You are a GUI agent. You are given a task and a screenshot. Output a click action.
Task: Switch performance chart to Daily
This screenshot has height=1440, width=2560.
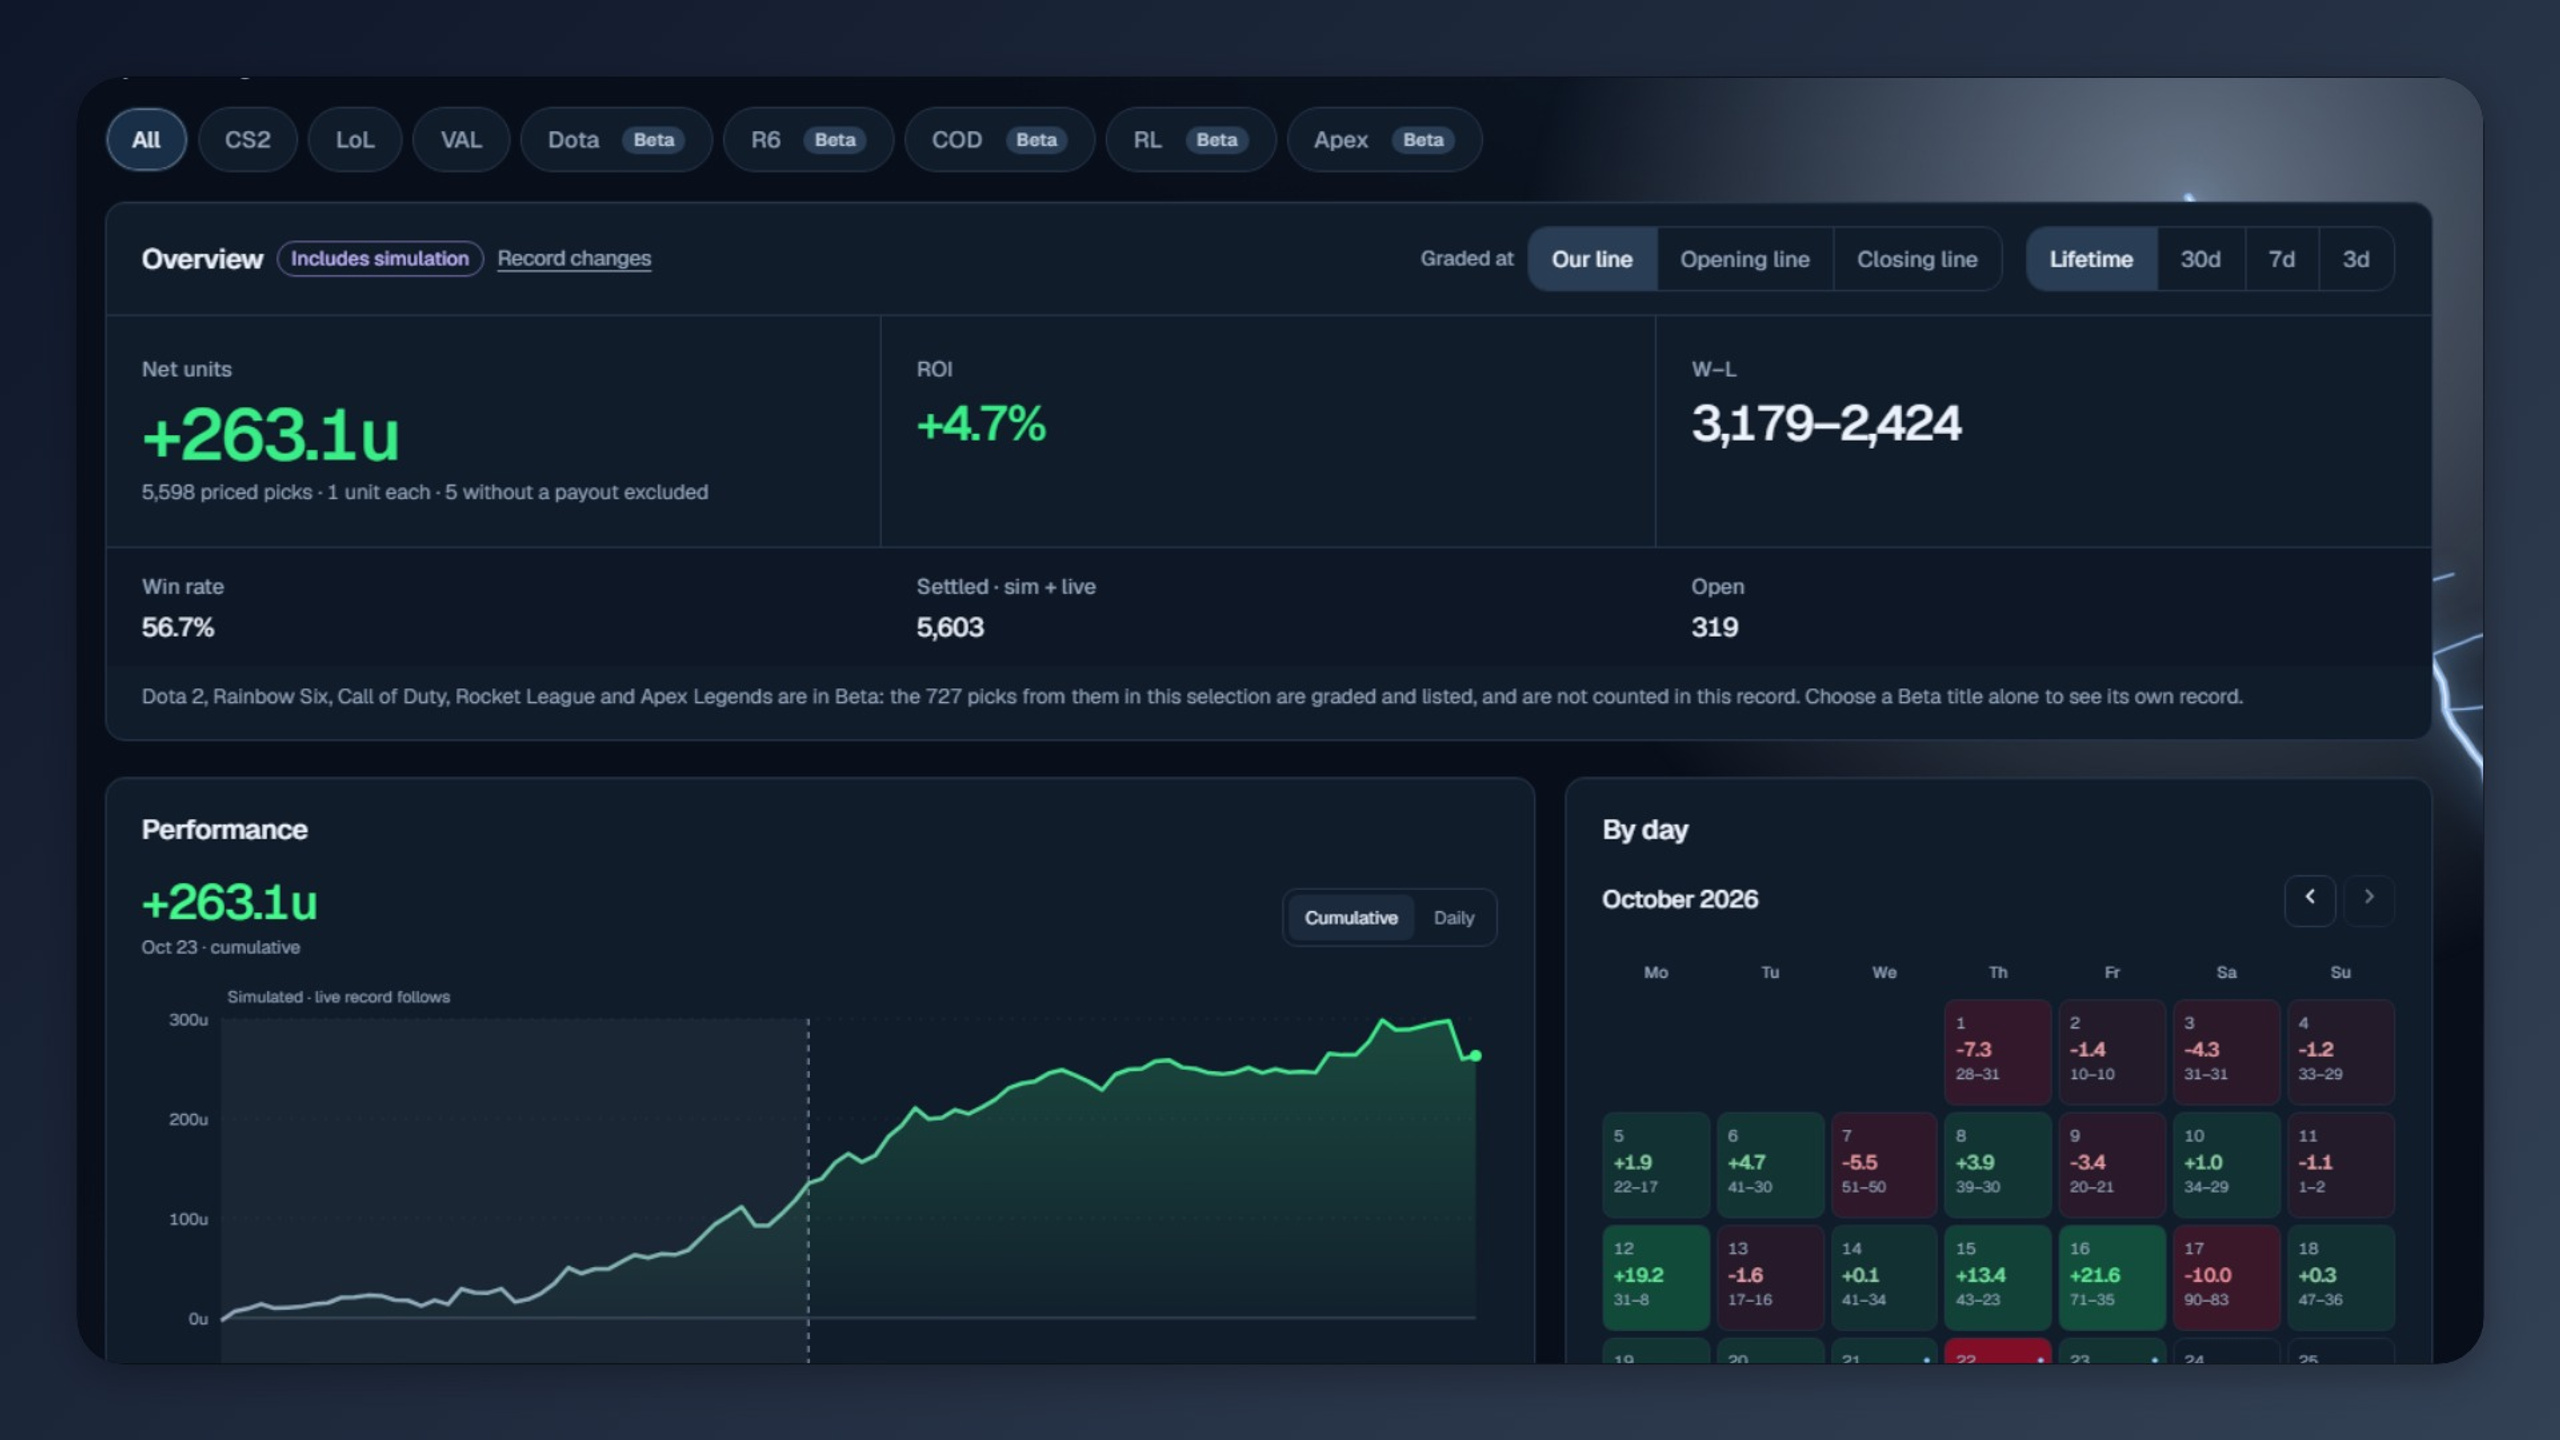(1454, 917)
